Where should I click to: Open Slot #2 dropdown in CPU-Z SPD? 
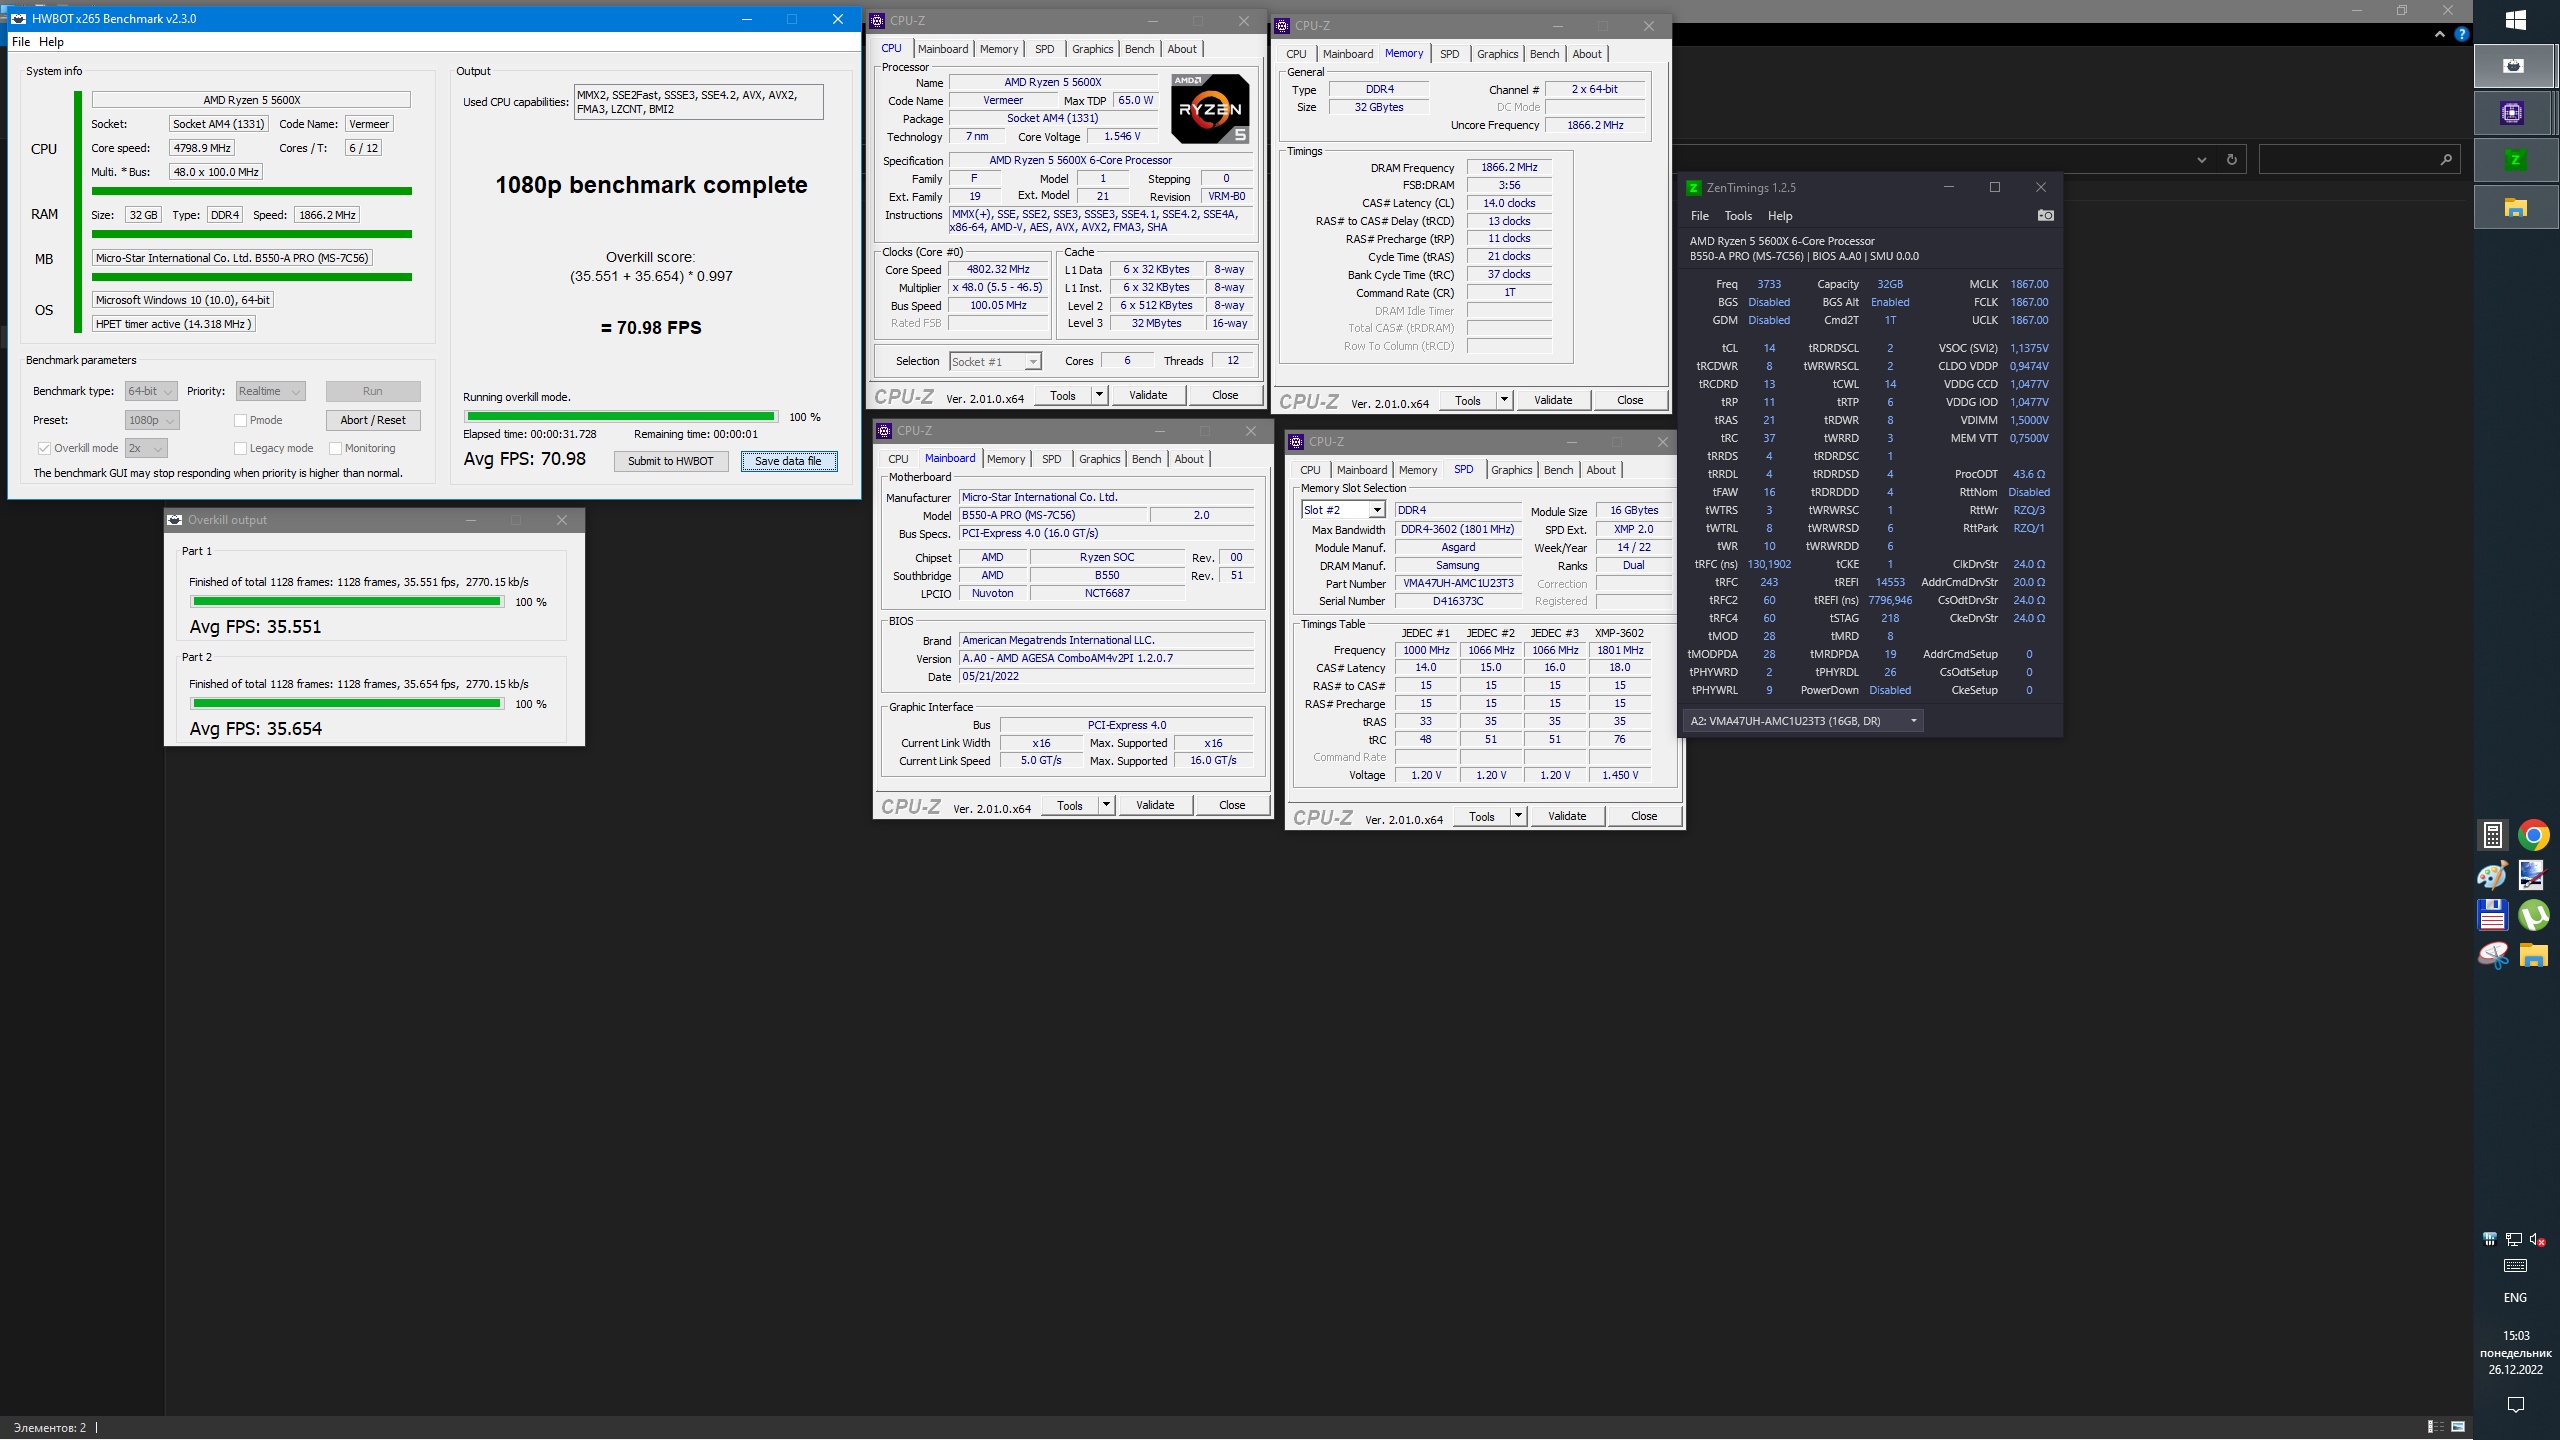click(1343, 510)
